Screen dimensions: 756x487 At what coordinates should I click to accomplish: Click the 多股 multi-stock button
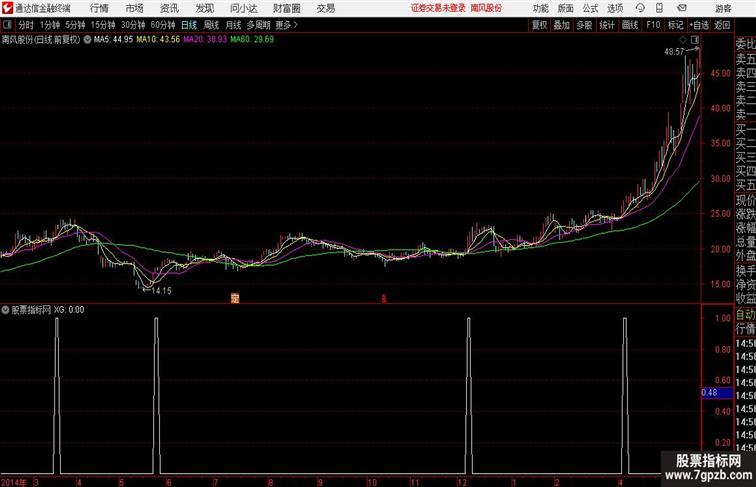[x=584, y=25]
